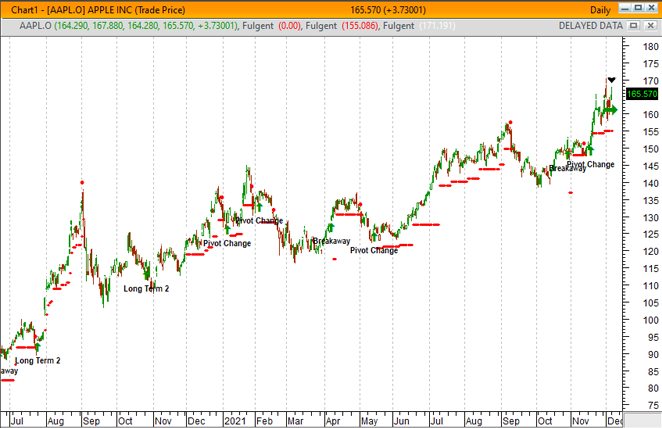Viewport: 662px width, 428px height.
Task: Select the Pivot Change label near 122 level
Action: point(227,243)
